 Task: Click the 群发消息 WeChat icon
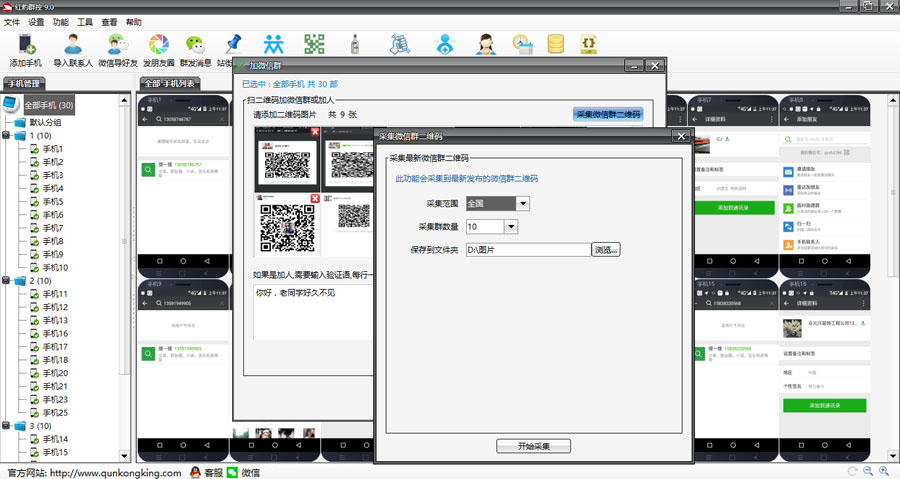point(195,44)
